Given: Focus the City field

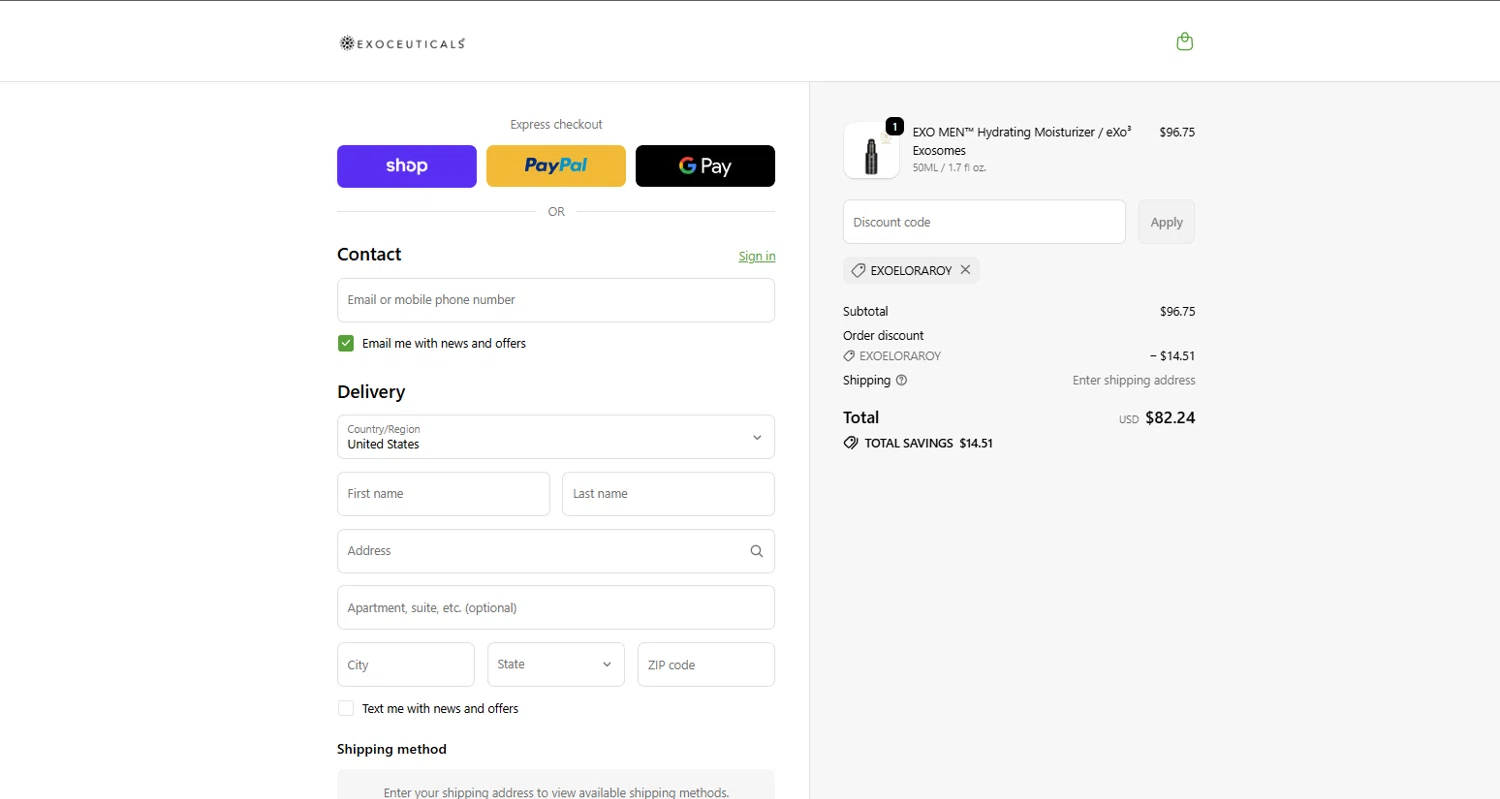Looking at the screenshot, I should (406, 664).
